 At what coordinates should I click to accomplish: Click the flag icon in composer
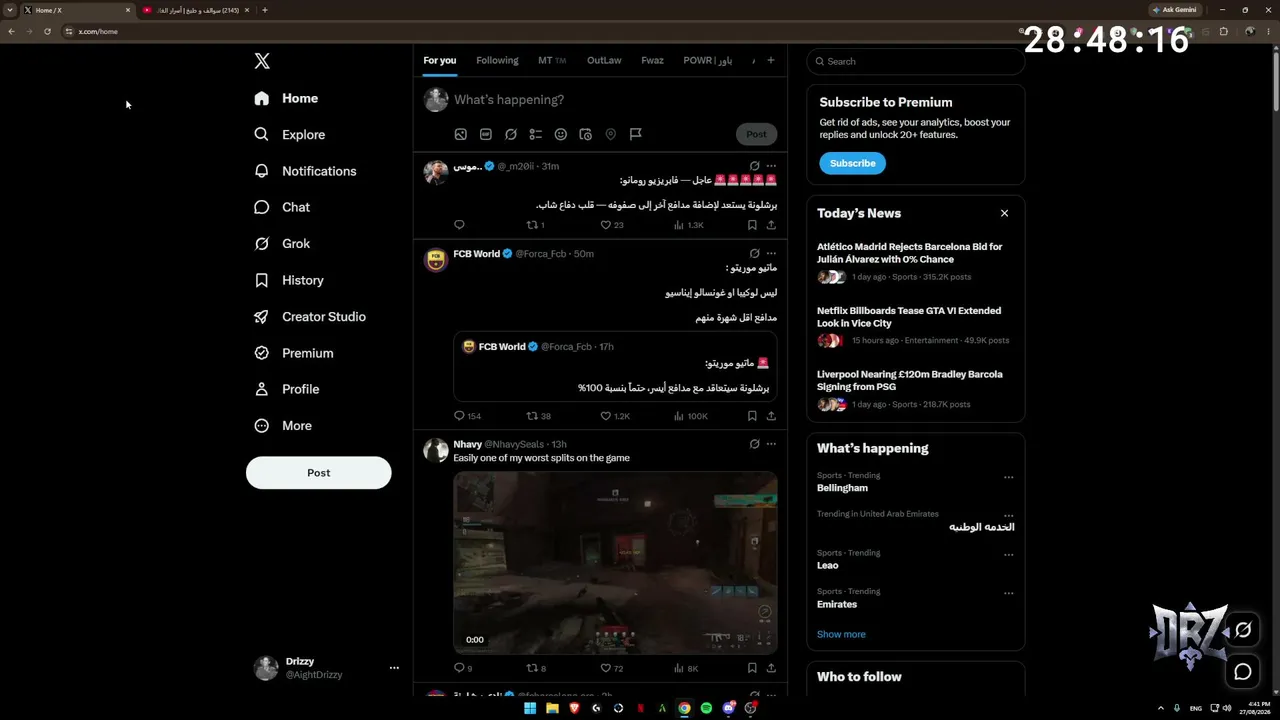pyautogui.click(x=635, y=134)
